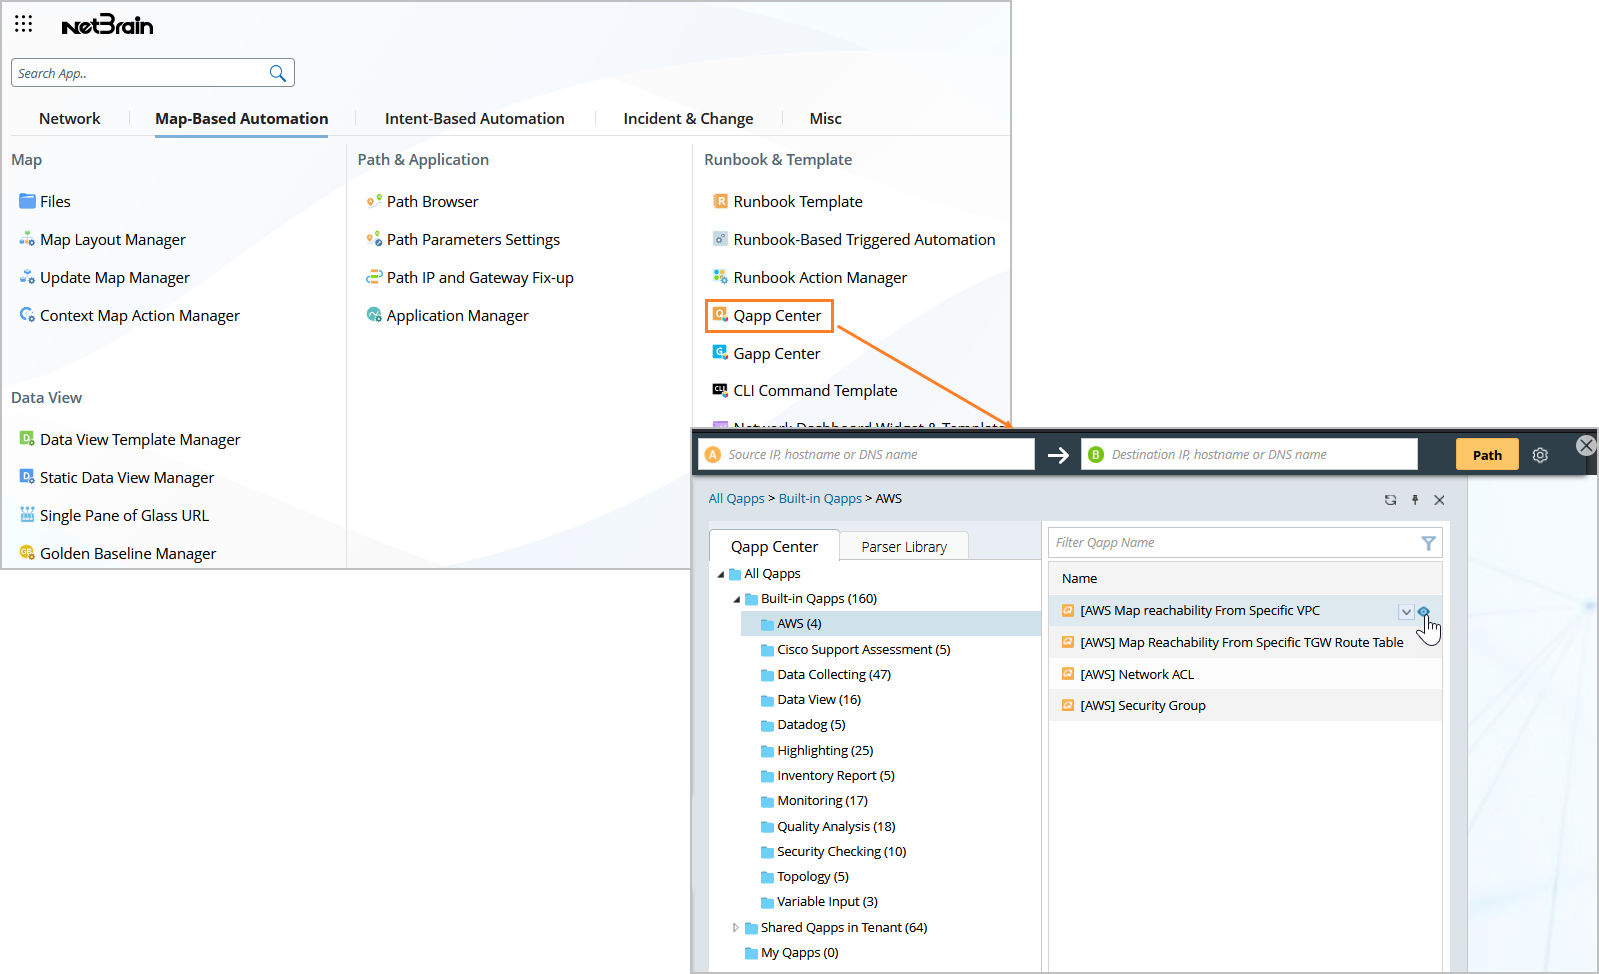Click the Static Data View Manager icon
This screenshot has width=1599, height=974.
coord(27,477)
